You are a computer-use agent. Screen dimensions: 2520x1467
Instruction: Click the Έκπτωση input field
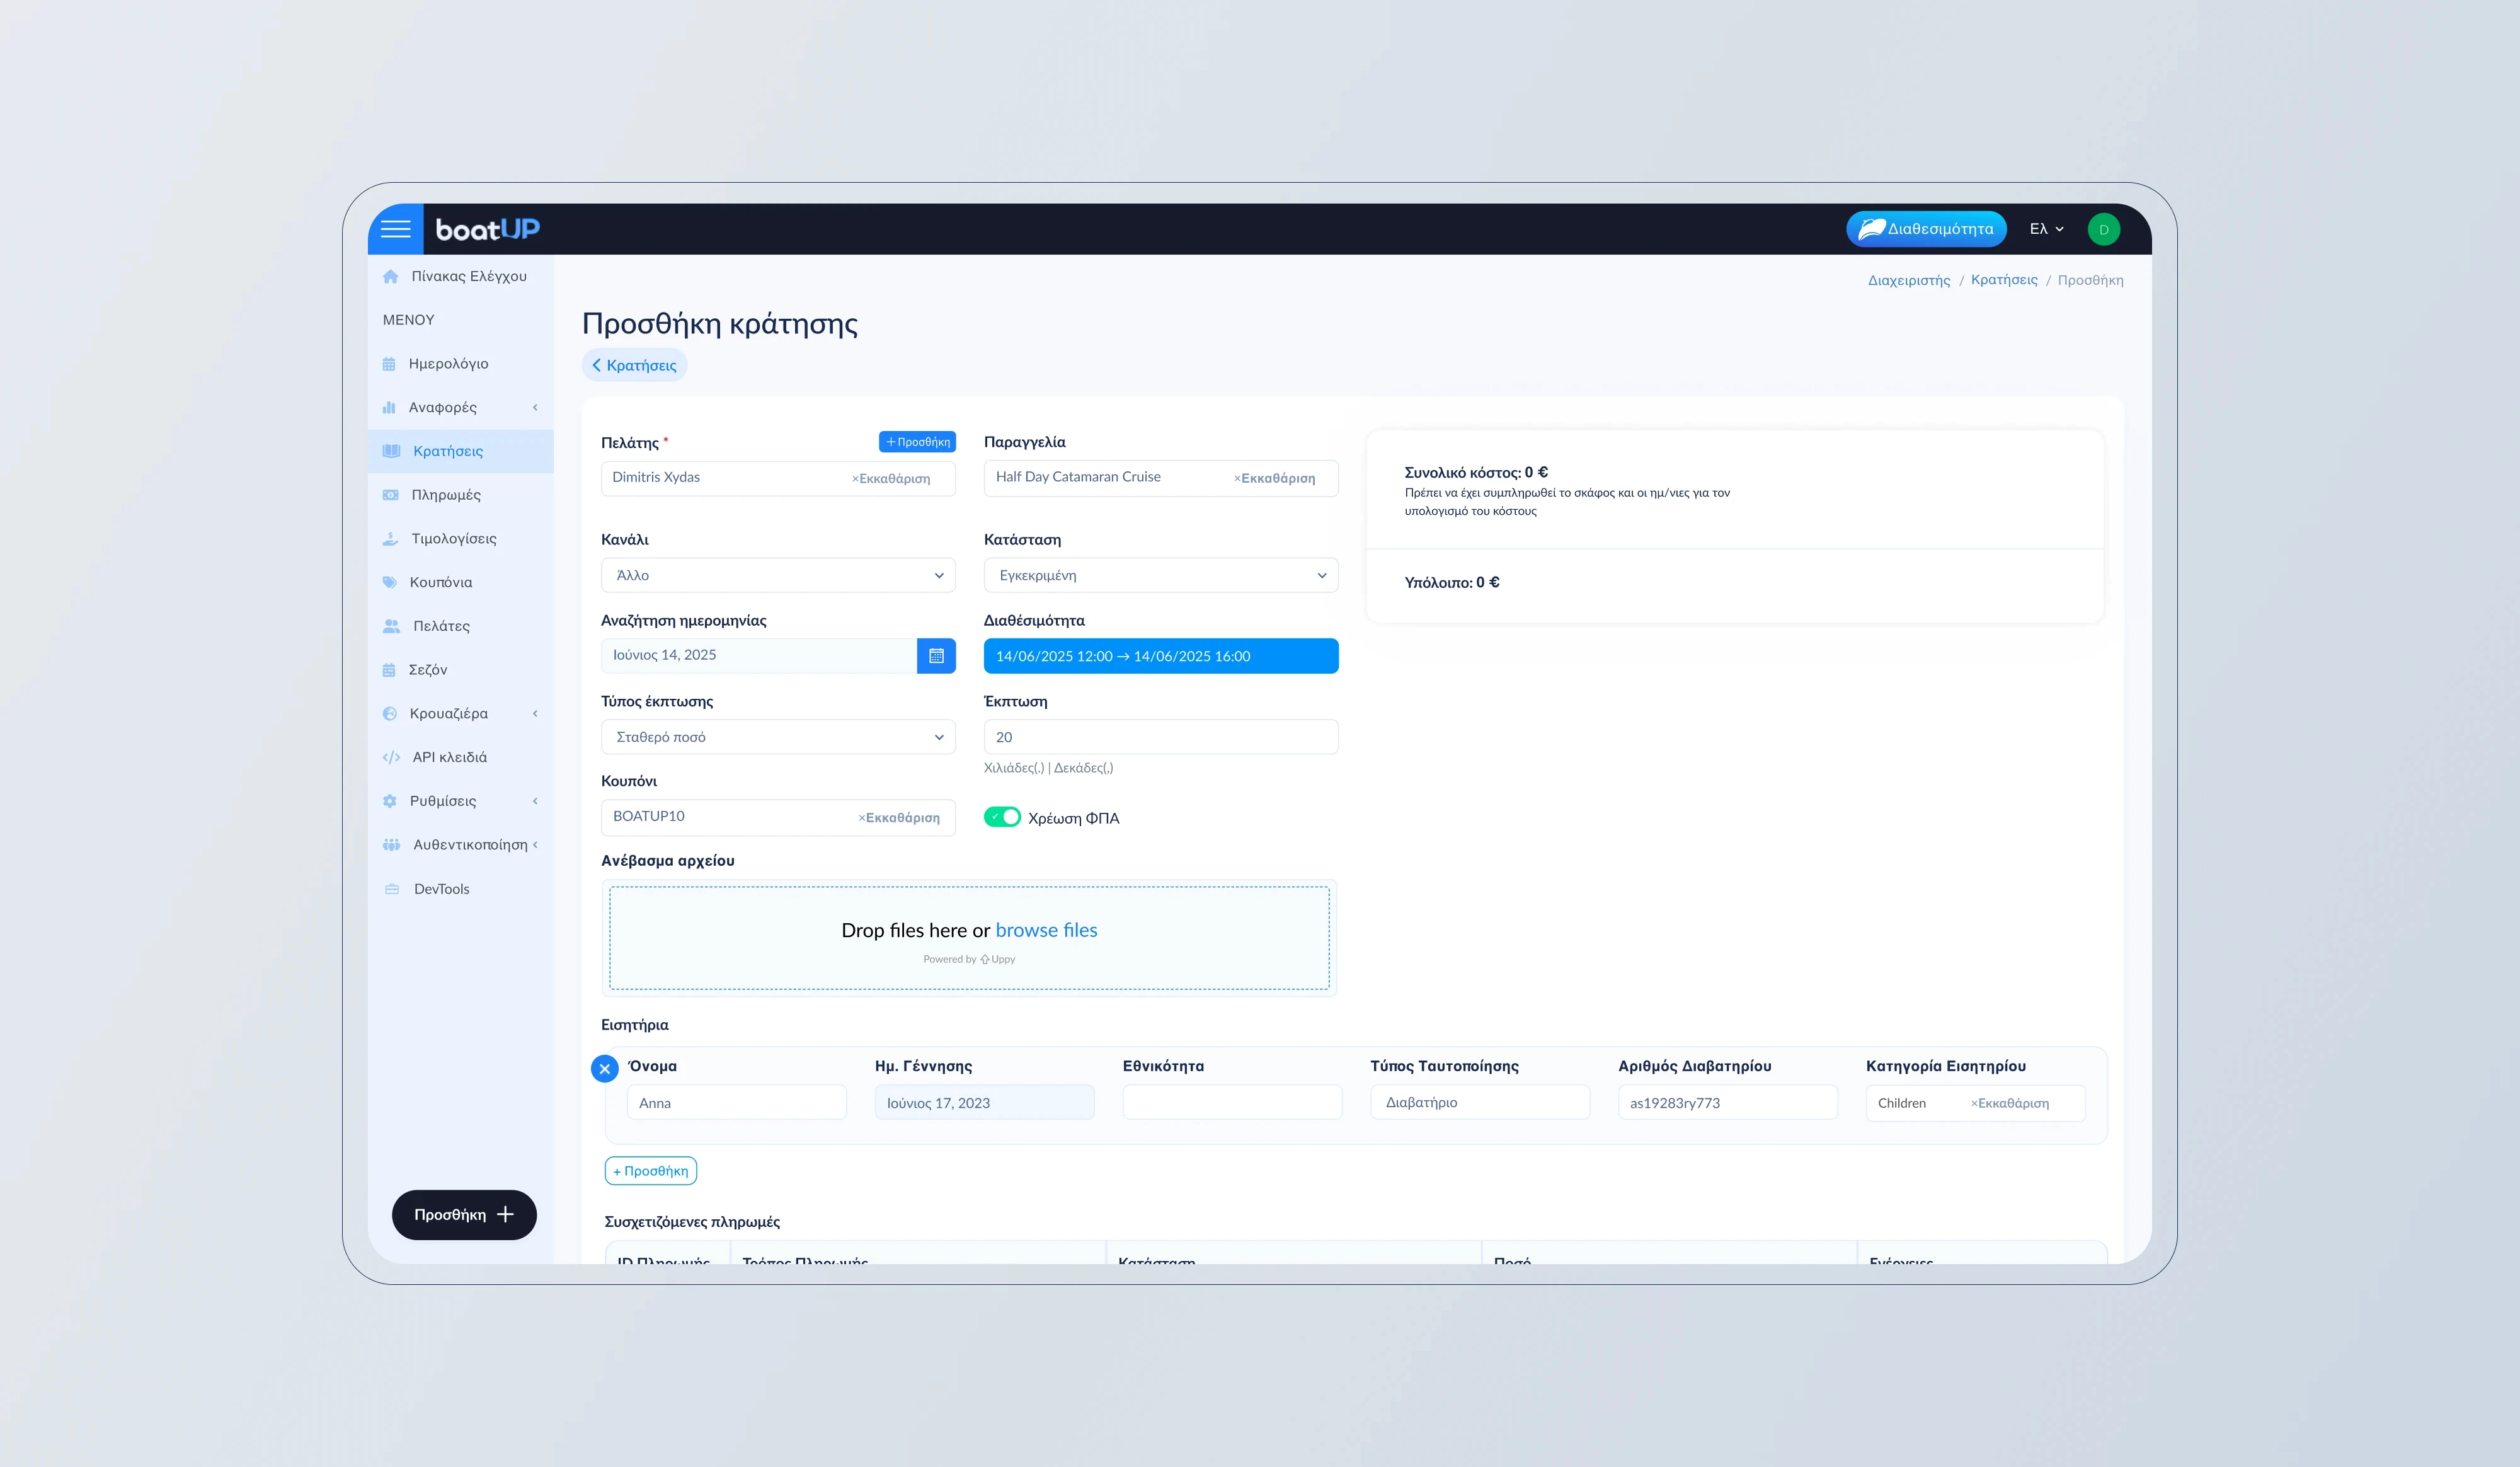1160,737
